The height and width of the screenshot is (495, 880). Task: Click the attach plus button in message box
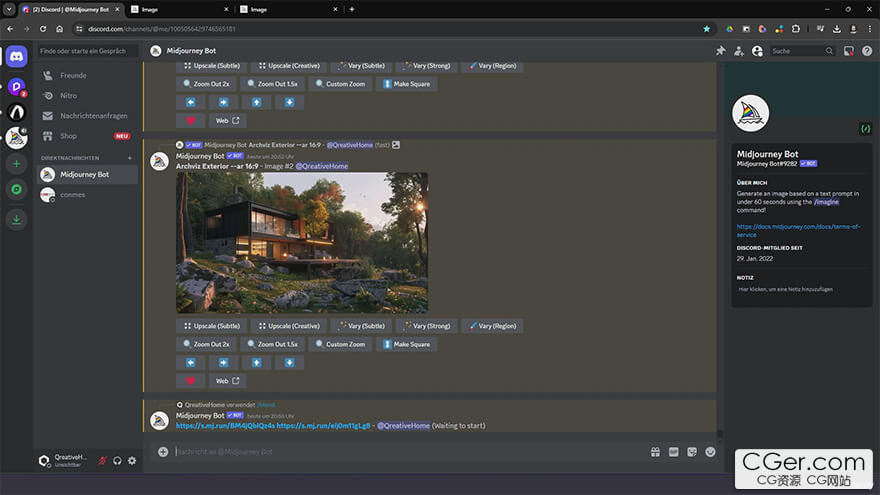(x=163, y=452)
